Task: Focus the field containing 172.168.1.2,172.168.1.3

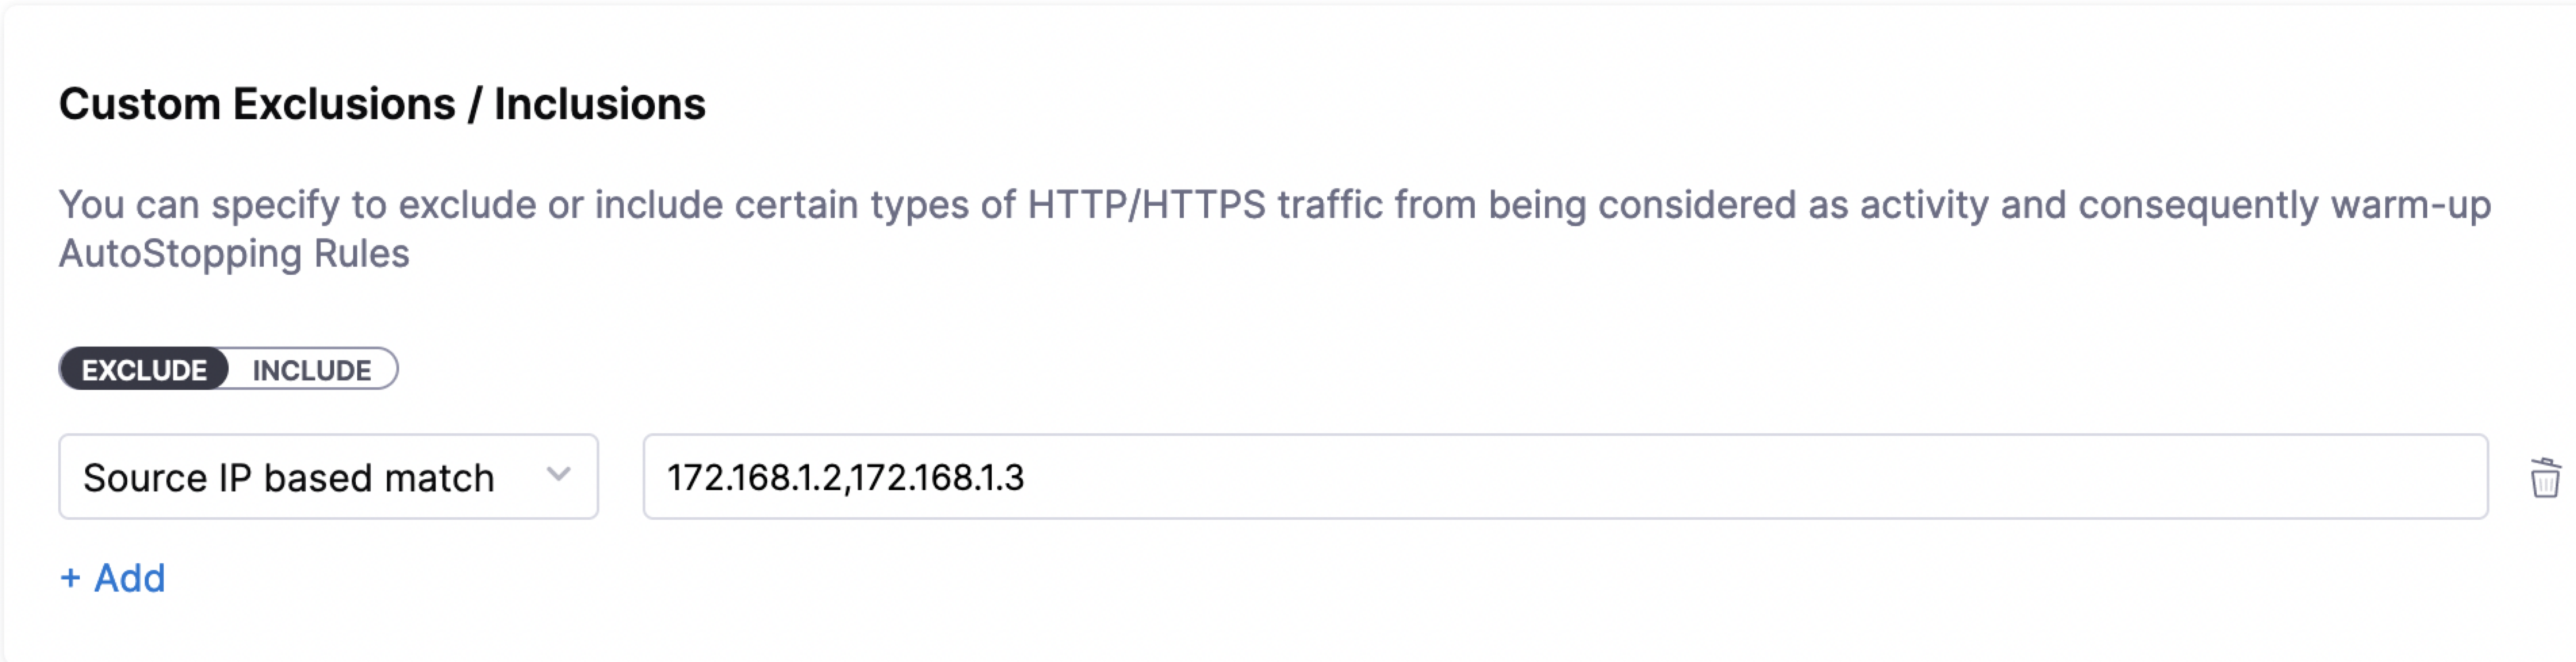Action: 1564,477
